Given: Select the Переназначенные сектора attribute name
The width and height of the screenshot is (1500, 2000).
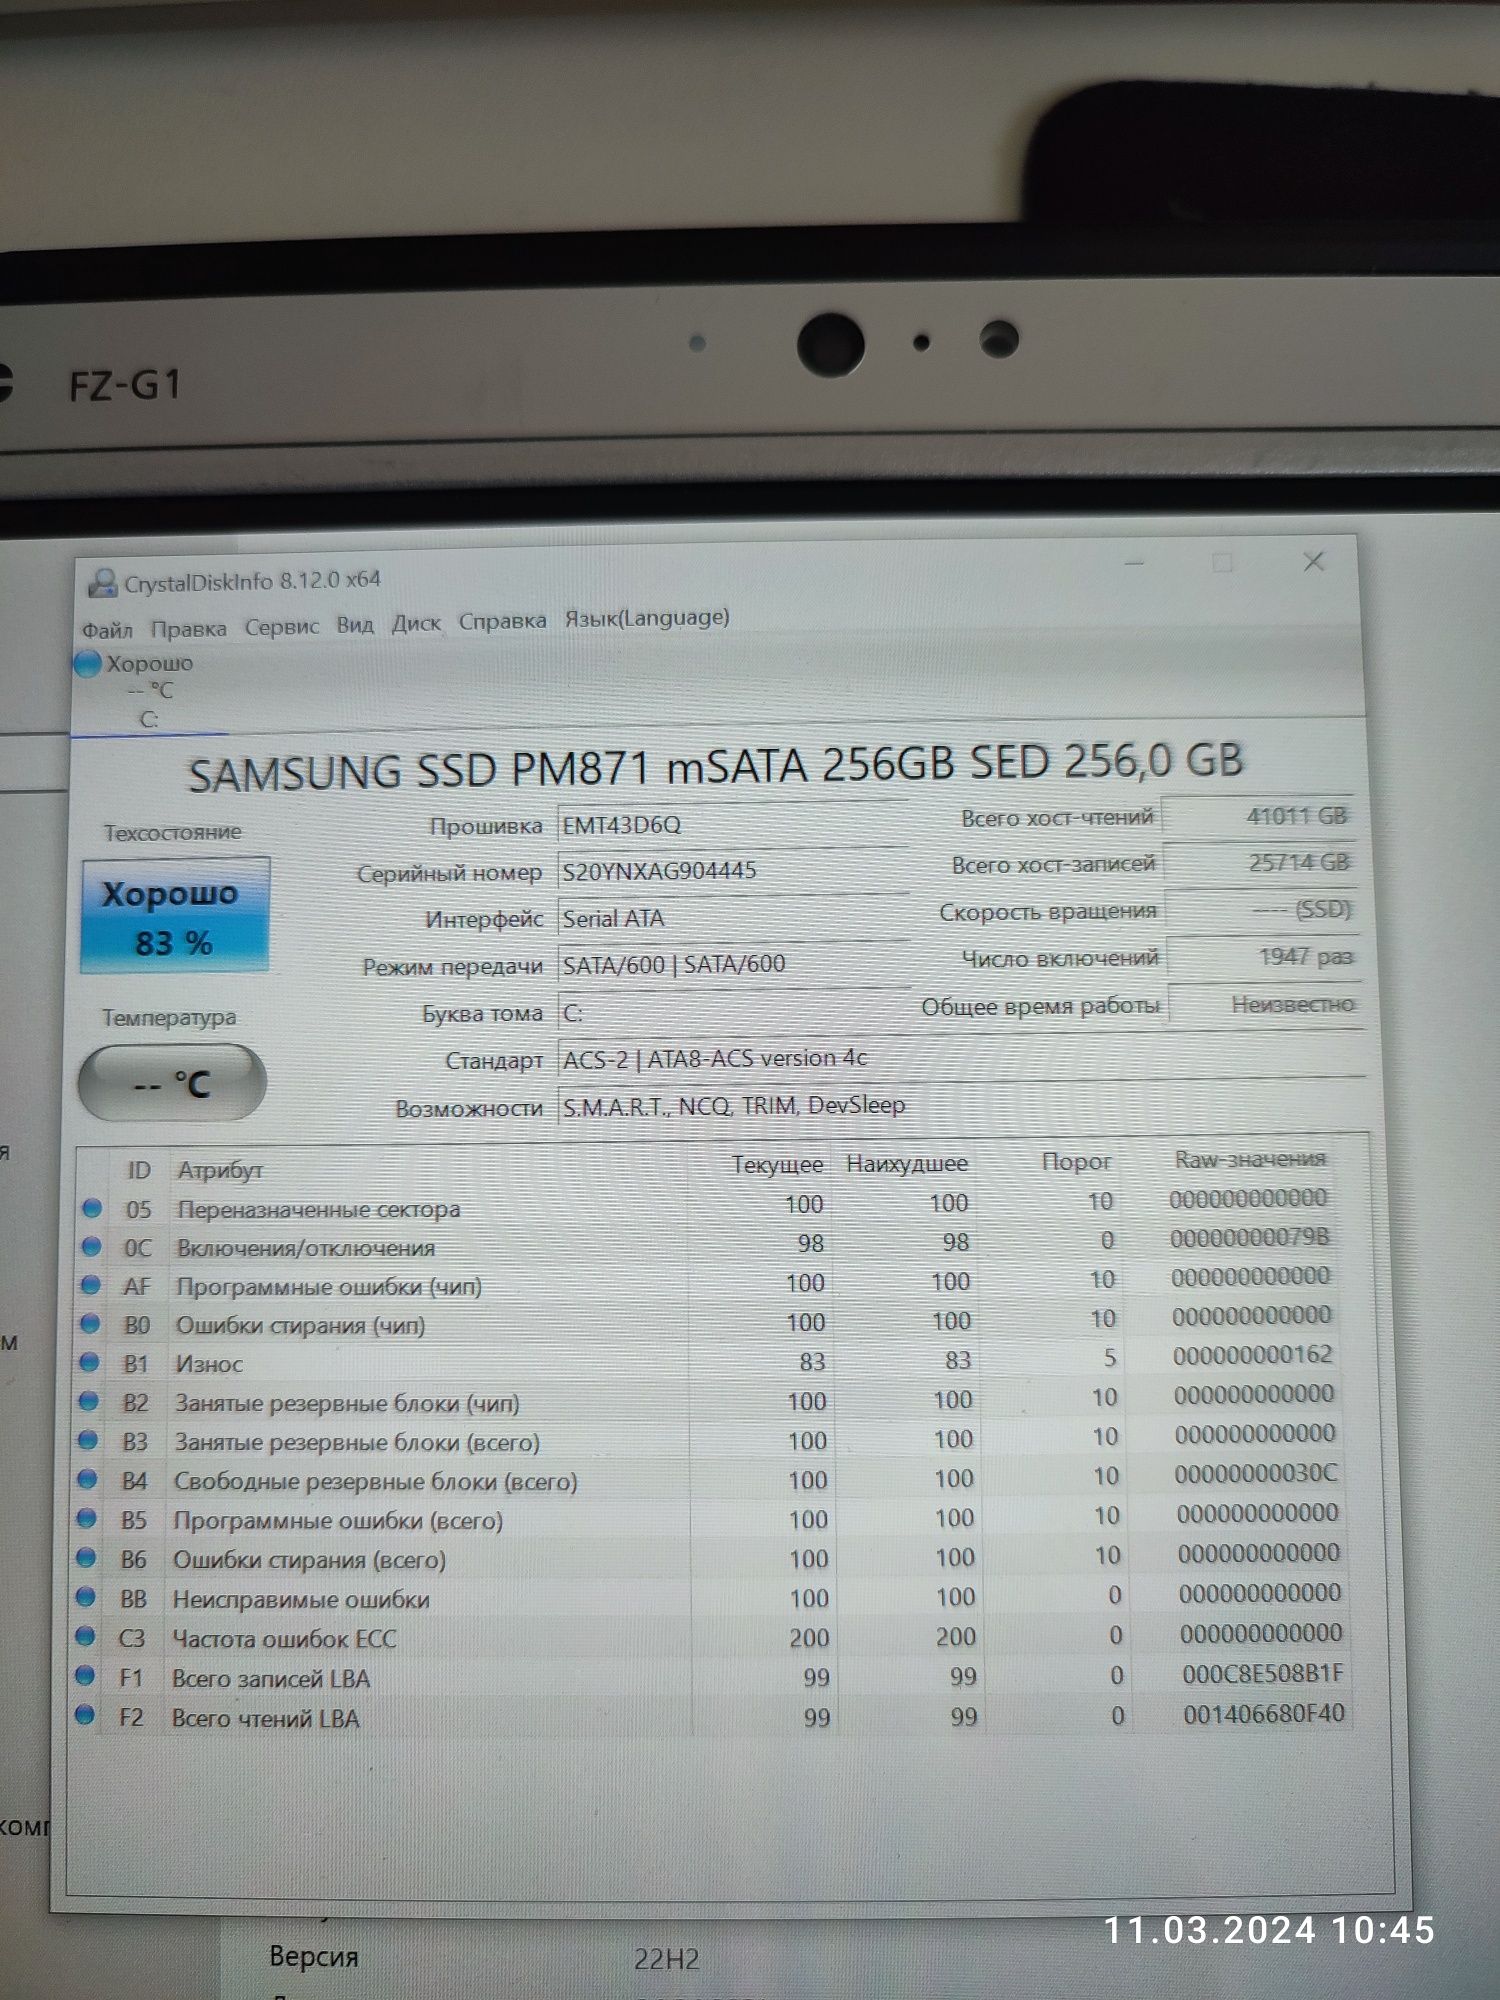Looking at the screenshot, I should 319,1209.
